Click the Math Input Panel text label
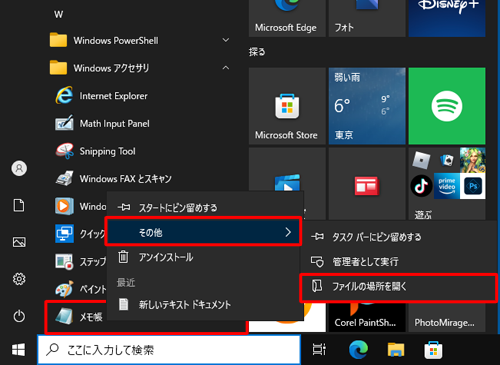Viewport: 500px width, 365px height. (114, 124)
